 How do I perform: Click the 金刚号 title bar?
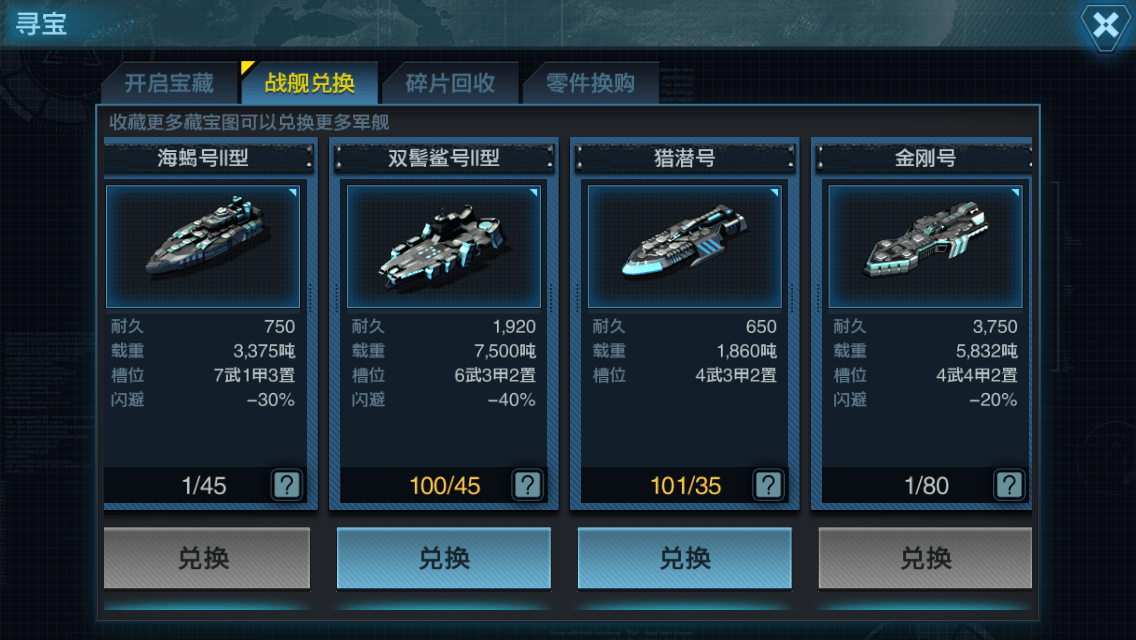[924, 158]
